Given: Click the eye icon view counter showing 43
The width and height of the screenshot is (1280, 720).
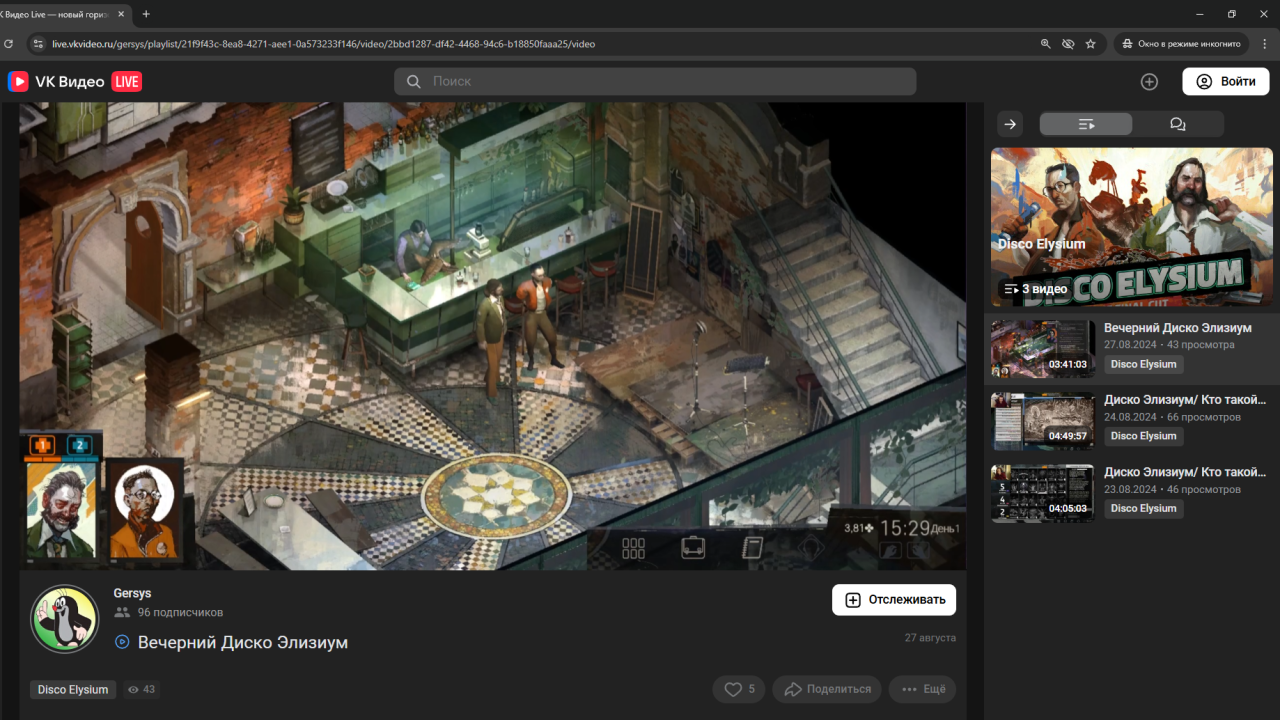Looking at the screenshot, I should (141, 690).
